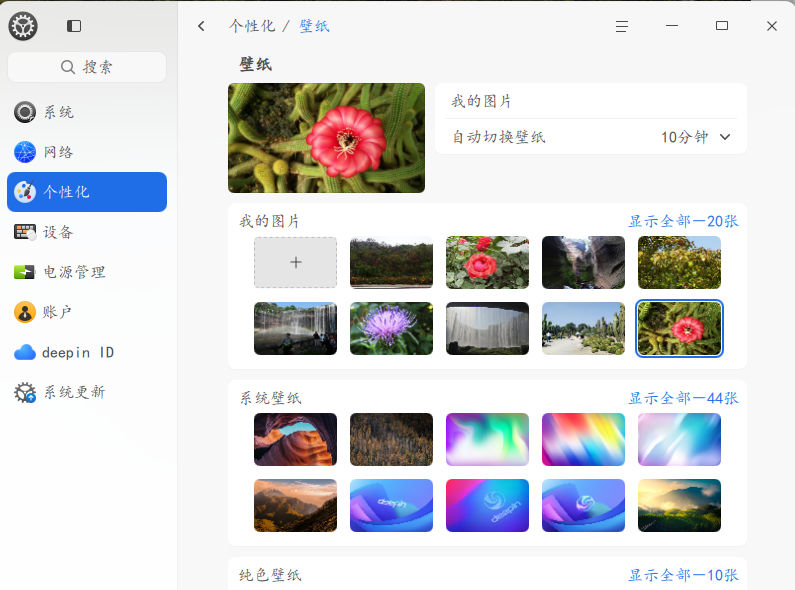Click the 自动切换壁纸 chevron arrow
Viewport: 795px width, 590px height.
[725, 137]
